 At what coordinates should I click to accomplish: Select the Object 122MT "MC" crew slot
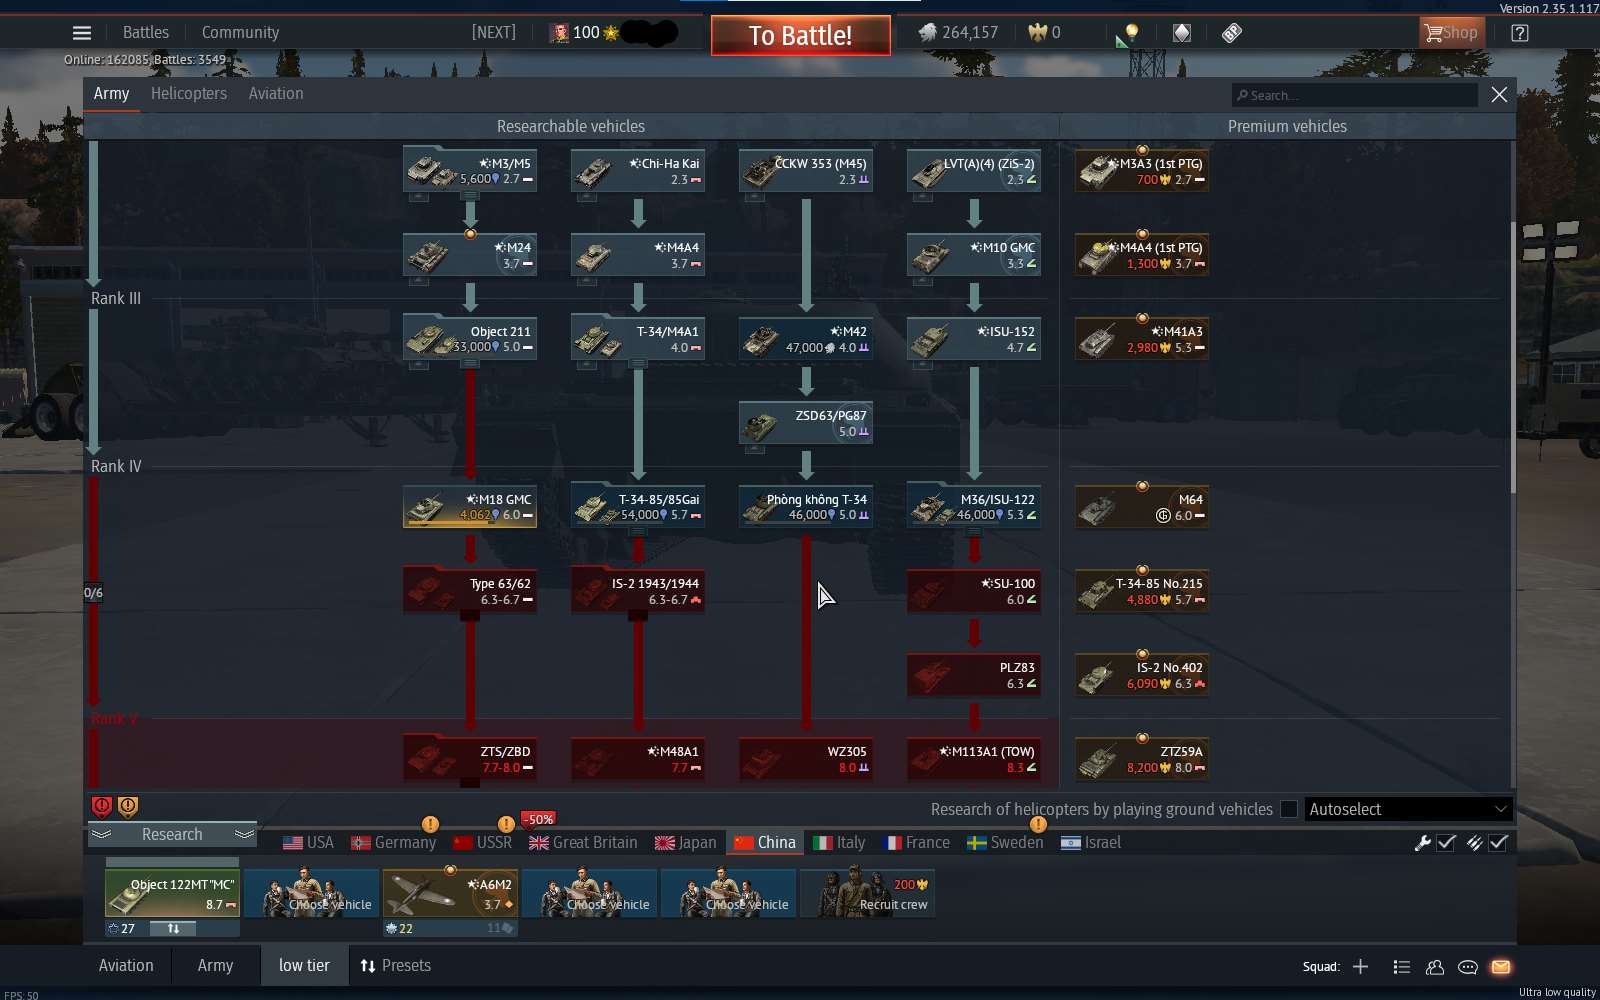172,893
